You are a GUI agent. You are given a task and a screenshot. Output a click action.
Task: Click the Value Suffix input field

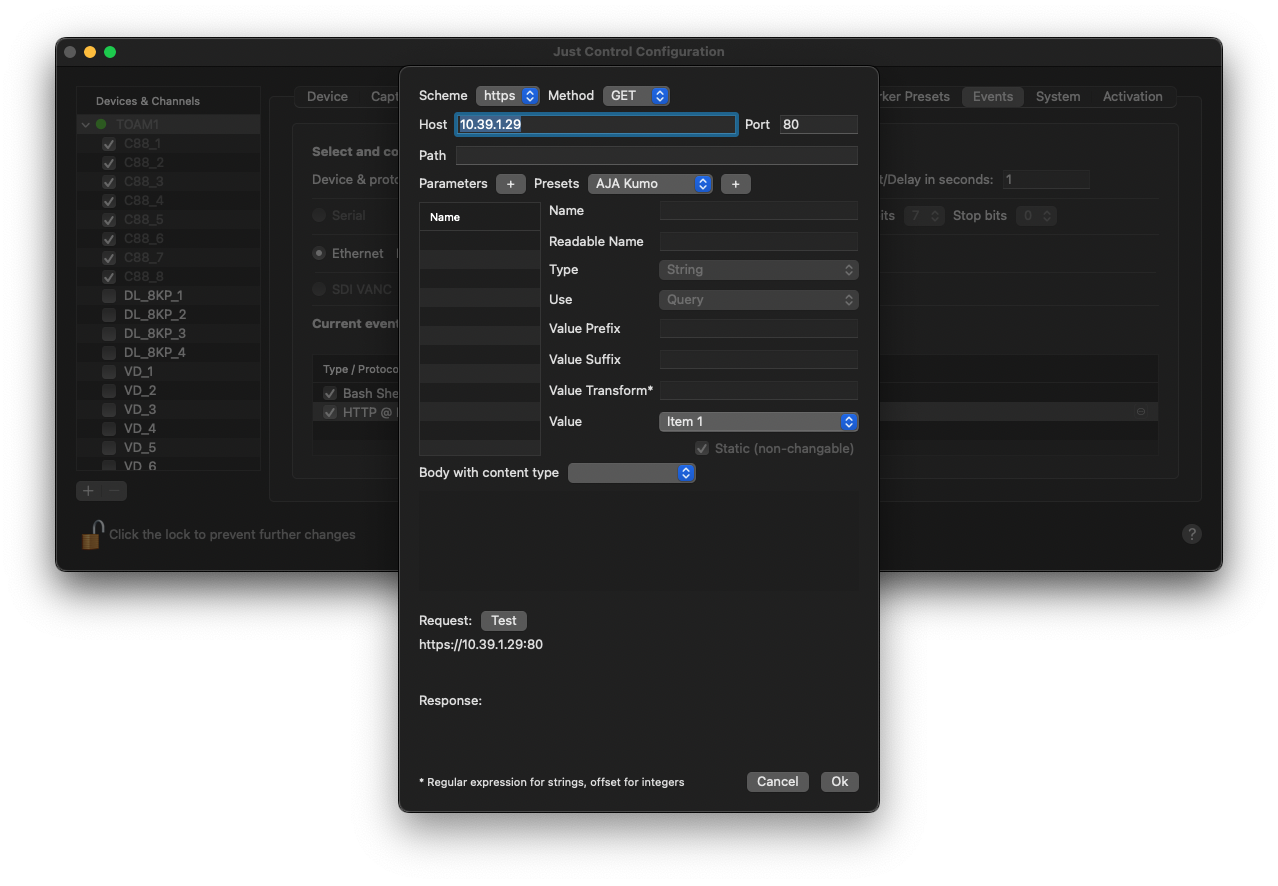[759, 360]
